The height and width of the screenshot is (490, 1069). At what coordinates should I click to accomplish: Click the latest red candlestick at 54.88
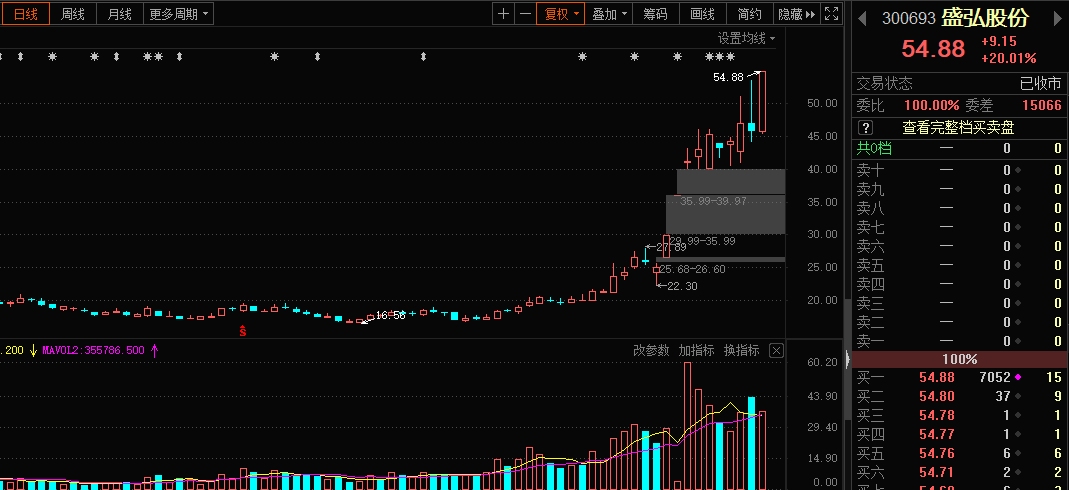tap(762, 102)
